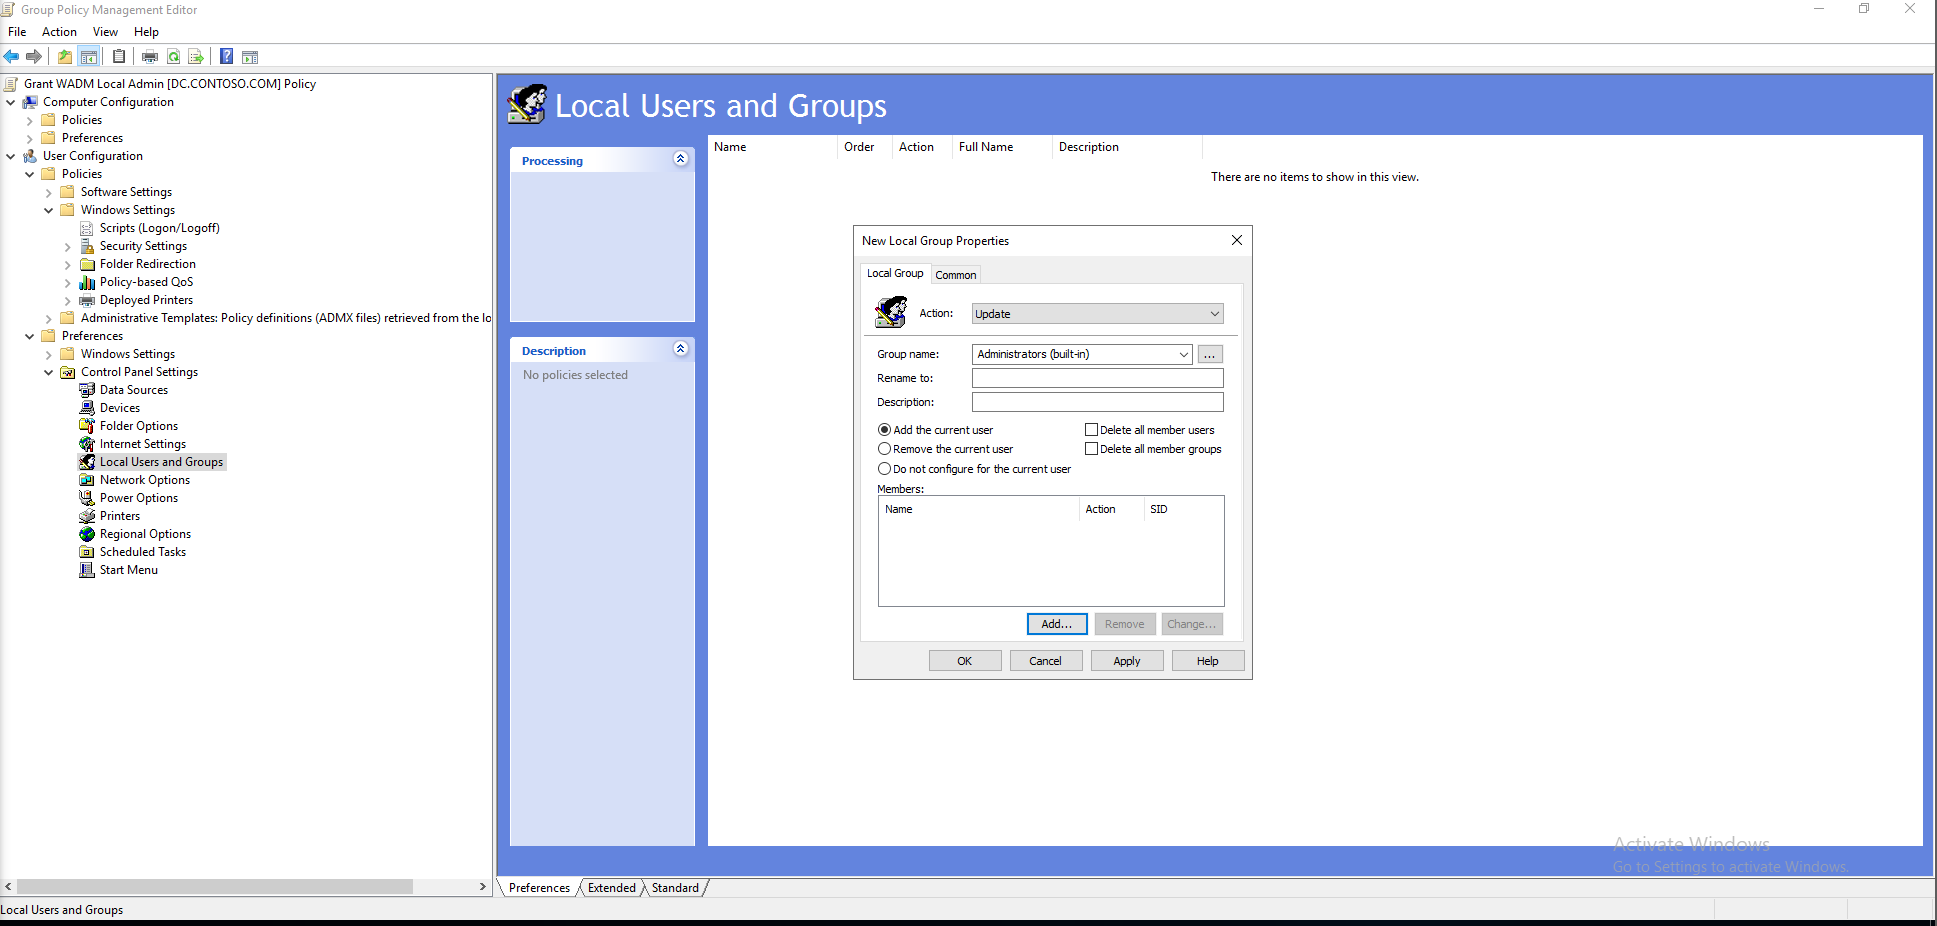This screenshot has height=926, width=1937.
Task: Open the Devices preference item
Action: coord(120,407)
